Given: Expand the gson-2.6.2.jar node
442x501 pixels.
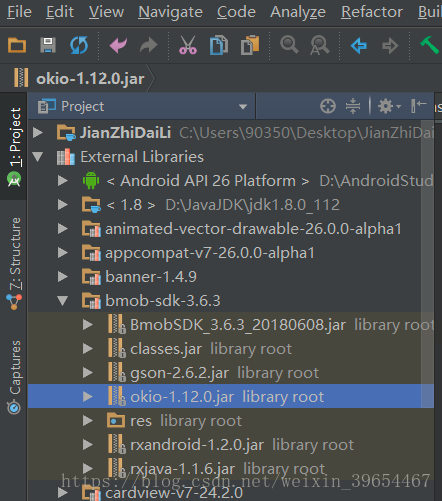Looking at the screenshot, I should (x=88, y=372).
